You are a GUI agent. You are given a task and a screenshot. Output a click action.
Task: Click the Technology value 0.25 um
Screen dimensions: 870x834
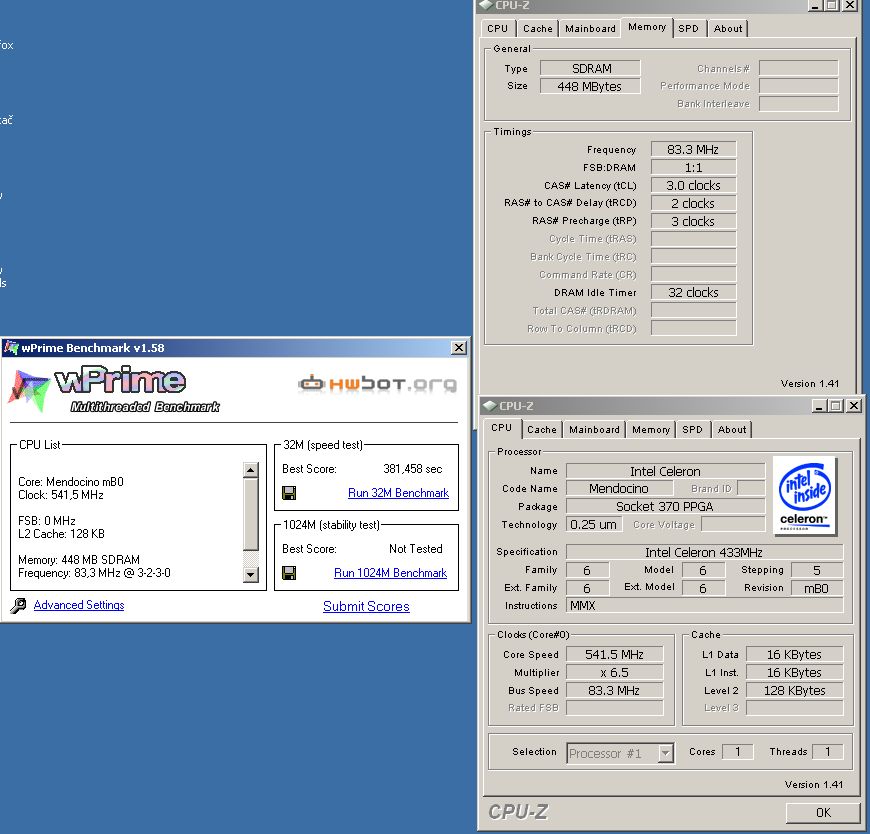coord(593,524)
